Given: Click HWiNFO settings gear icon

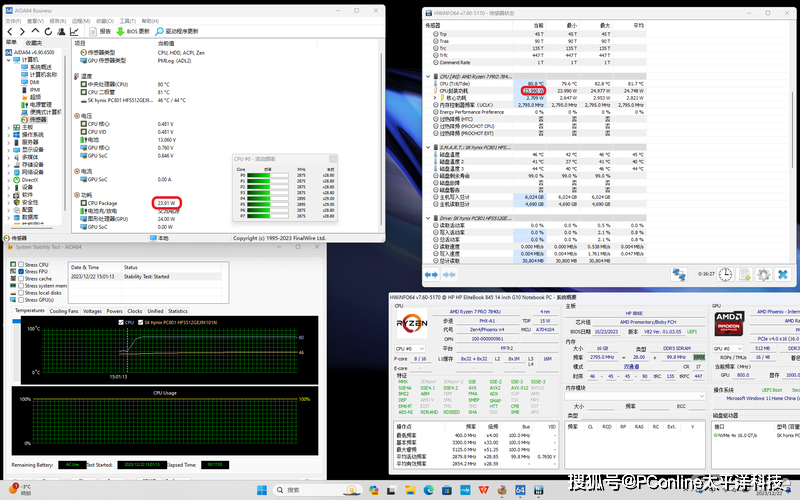Looking at the screenshot, I should (x=763, y=274).
